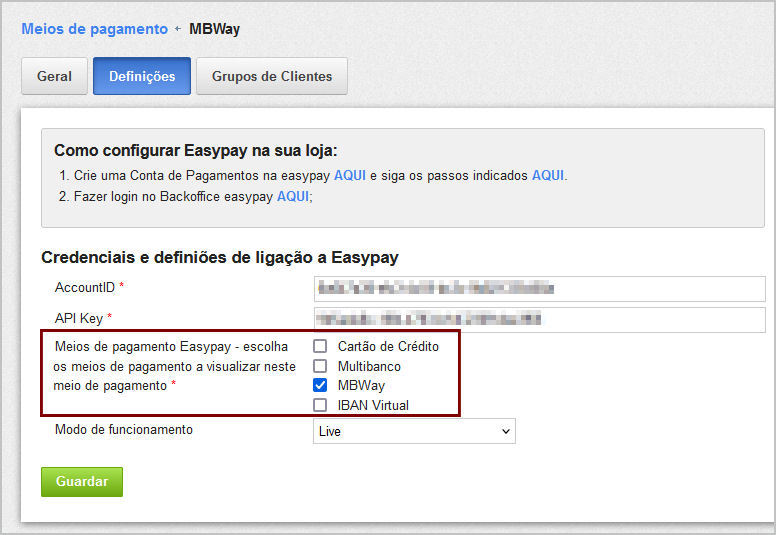Open the Grupos de Clientes tab
776x535 pixels.
pyautogui.click(x=272, y=76)
